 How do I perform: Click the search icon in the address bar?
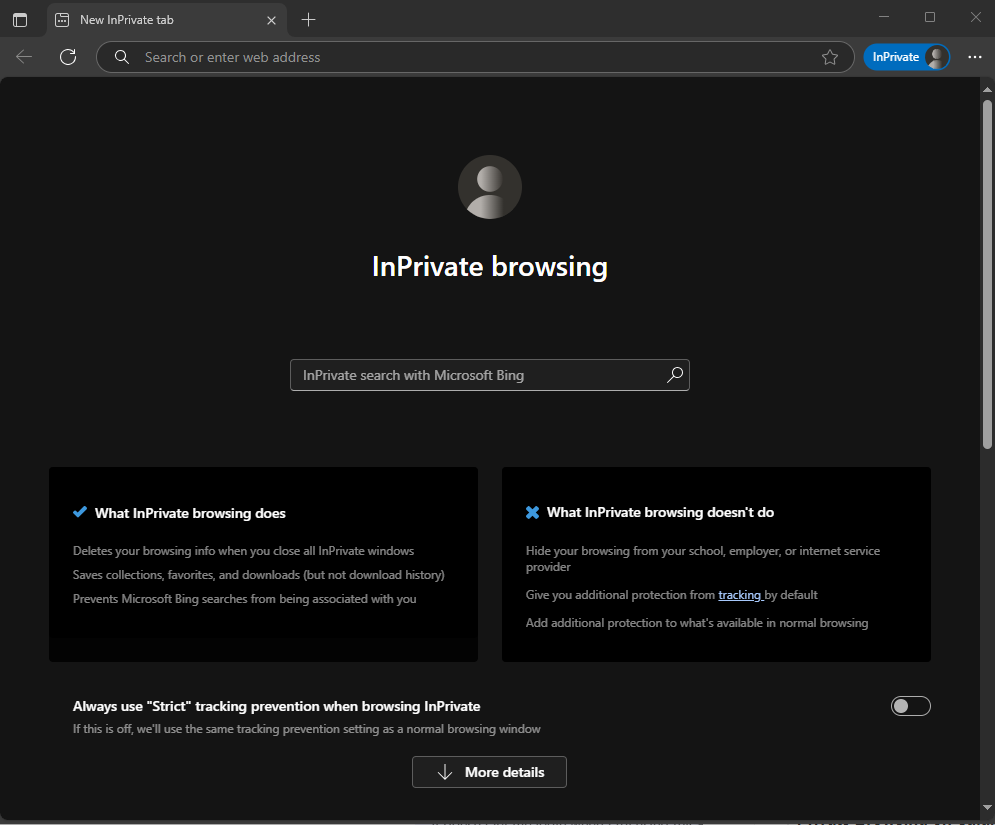pyautogui.click(x=122, y=57)
